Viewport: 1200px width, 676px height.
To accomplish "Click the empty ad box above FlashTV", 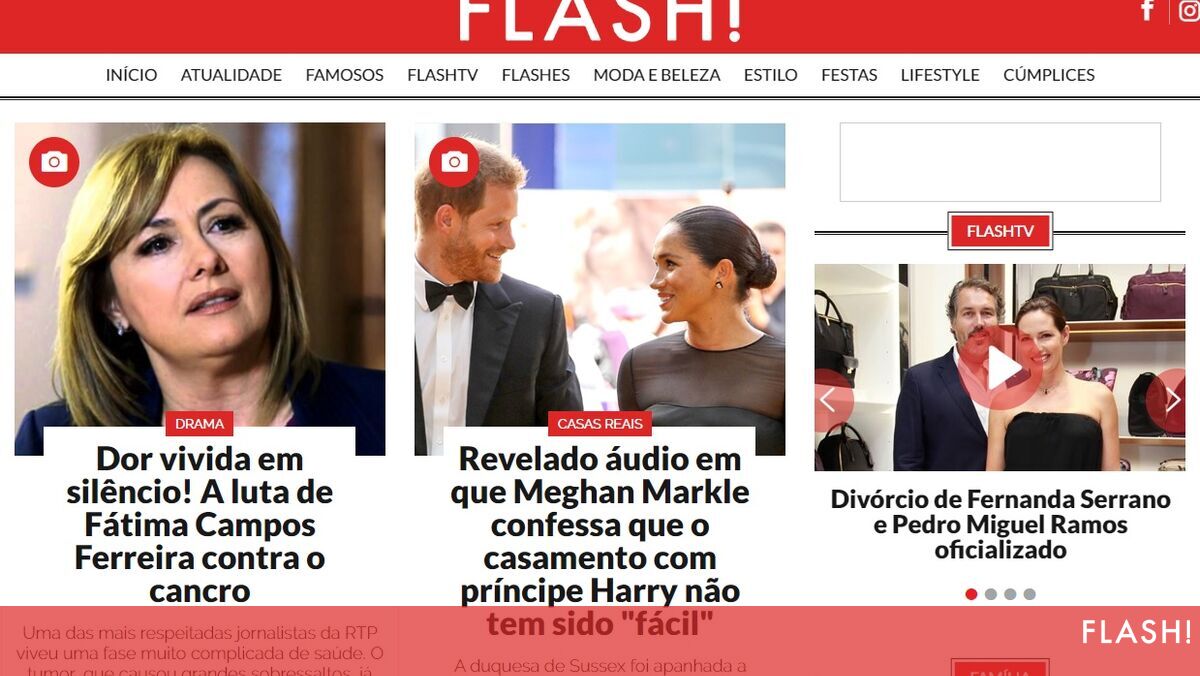I will tap(1000, 162).
